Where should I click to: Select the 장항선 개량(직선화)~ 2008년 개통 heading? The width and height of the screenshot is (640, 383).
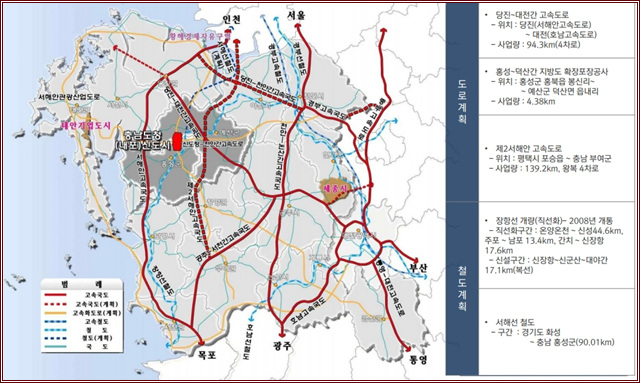click(x=554, y=220)
